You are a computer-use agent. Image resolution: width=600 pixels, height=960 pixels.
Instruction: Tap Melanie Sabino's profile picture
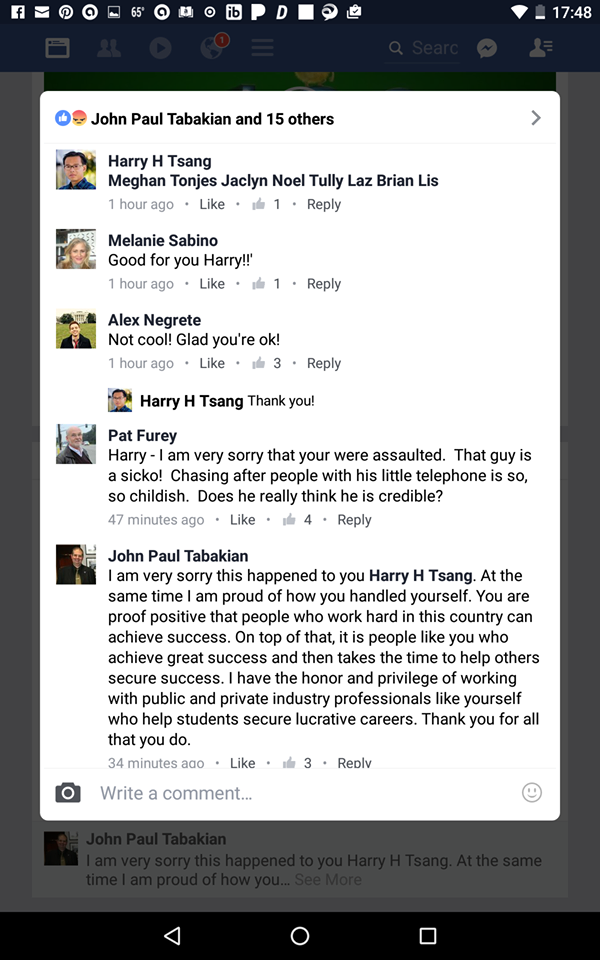tap(76, 250)
